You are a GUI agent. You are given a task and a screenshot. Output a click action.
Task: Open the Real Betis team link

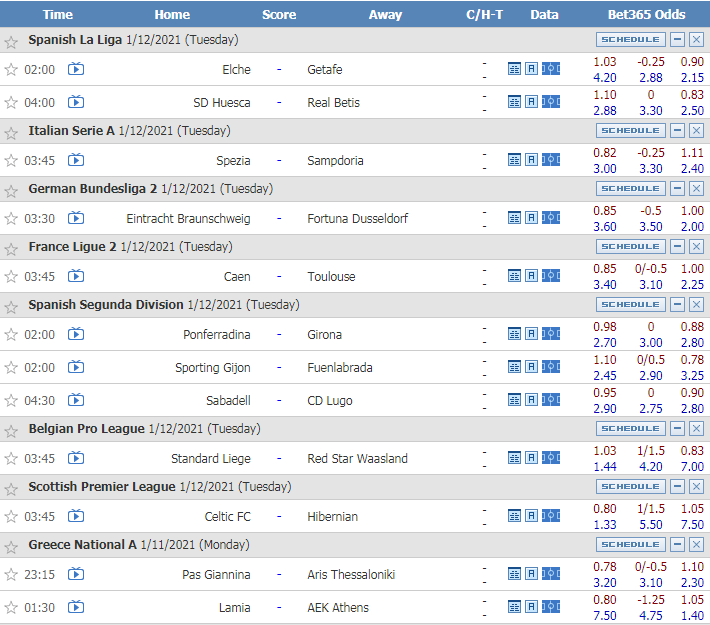pos(333,103)
